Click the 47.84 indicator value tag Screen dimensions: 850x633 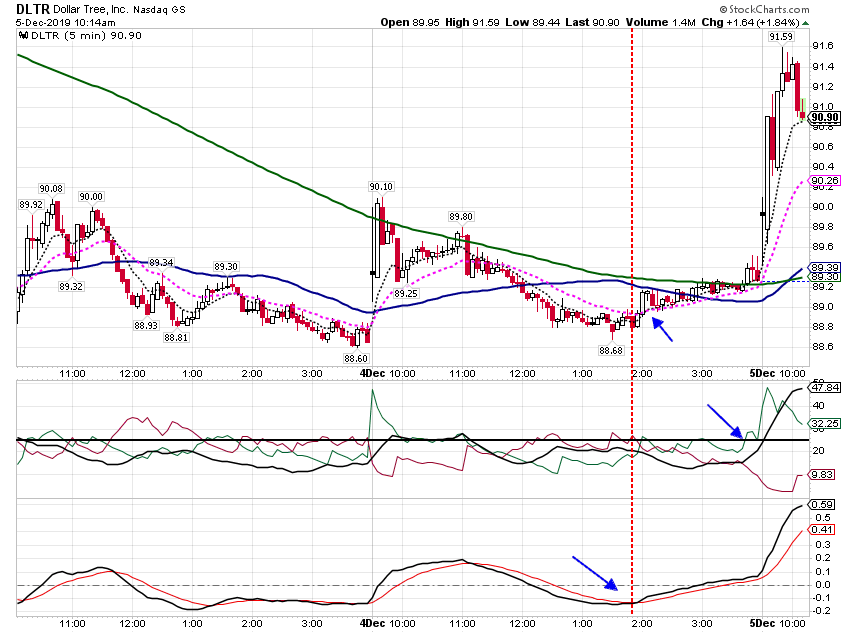824,387
